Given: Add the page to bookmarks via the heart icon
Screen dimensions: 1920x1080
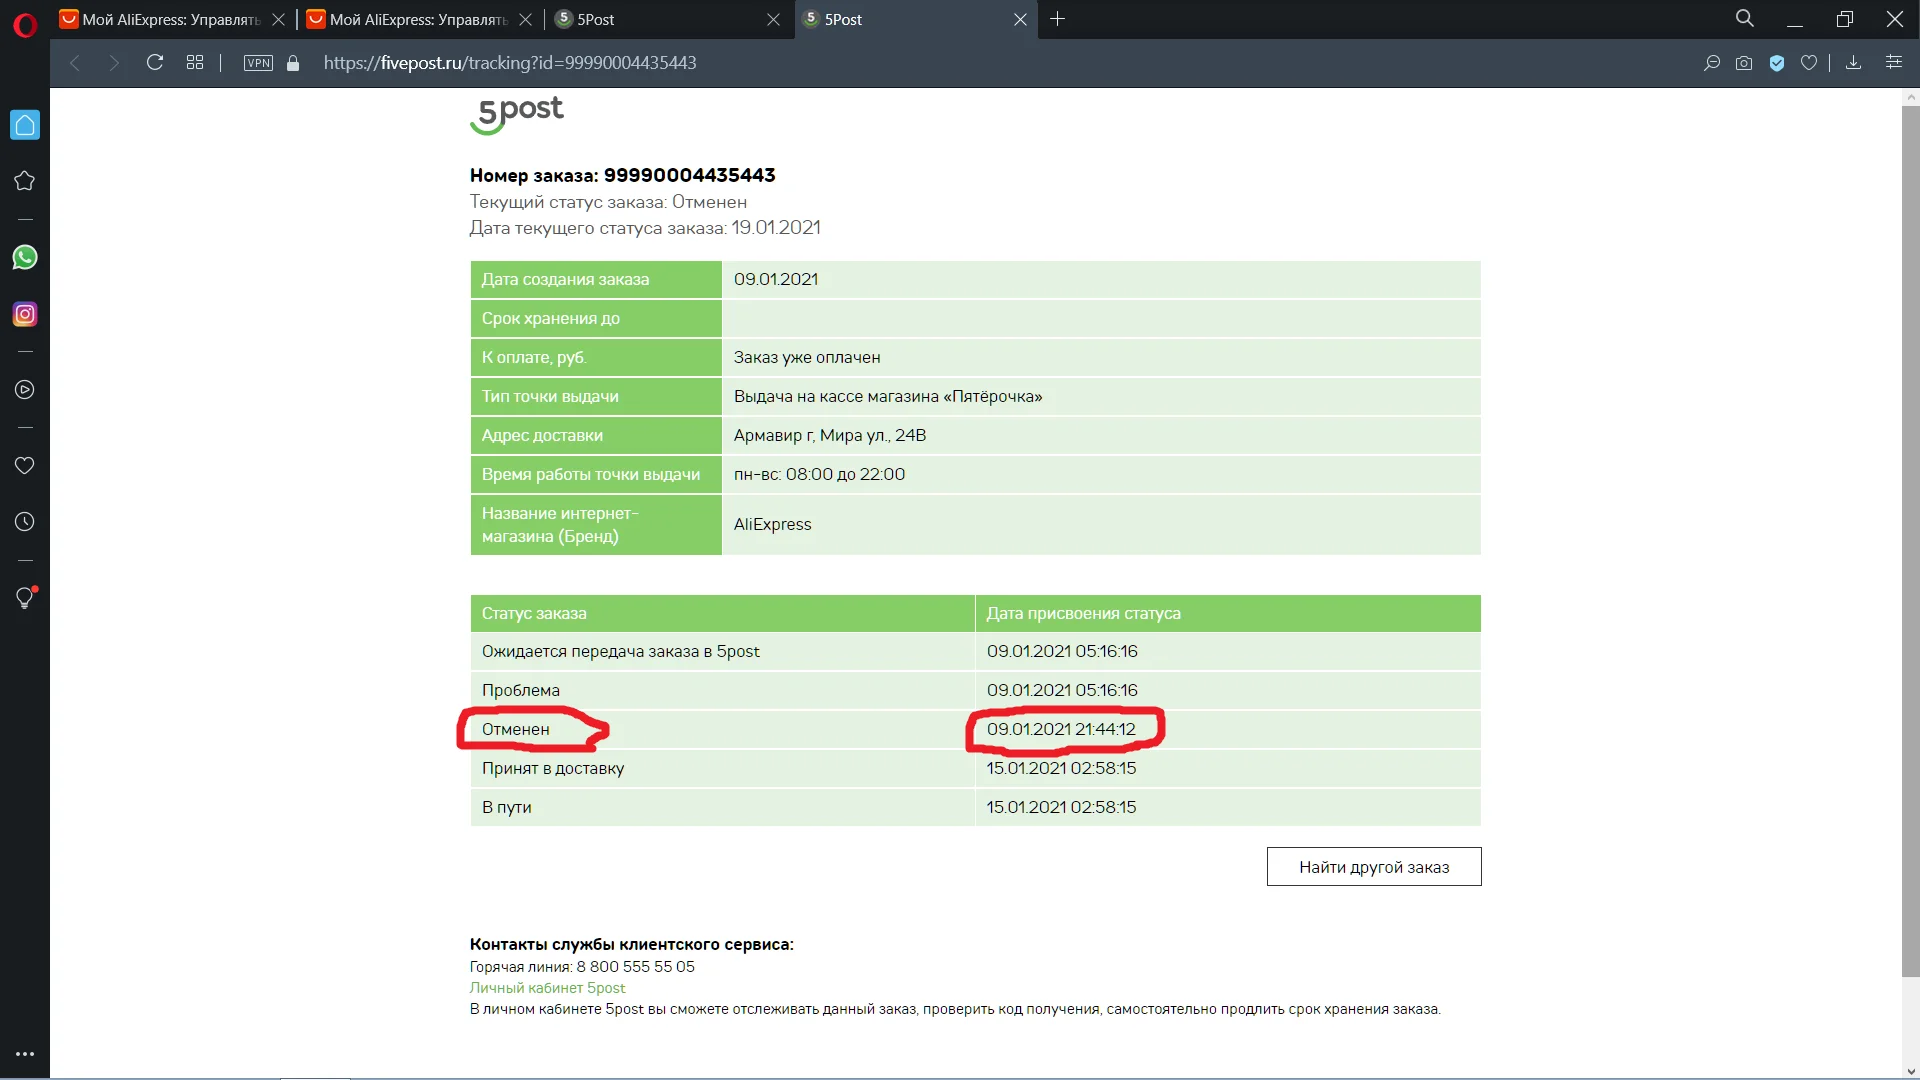Looking at the screenshot, I should 1809,63.
